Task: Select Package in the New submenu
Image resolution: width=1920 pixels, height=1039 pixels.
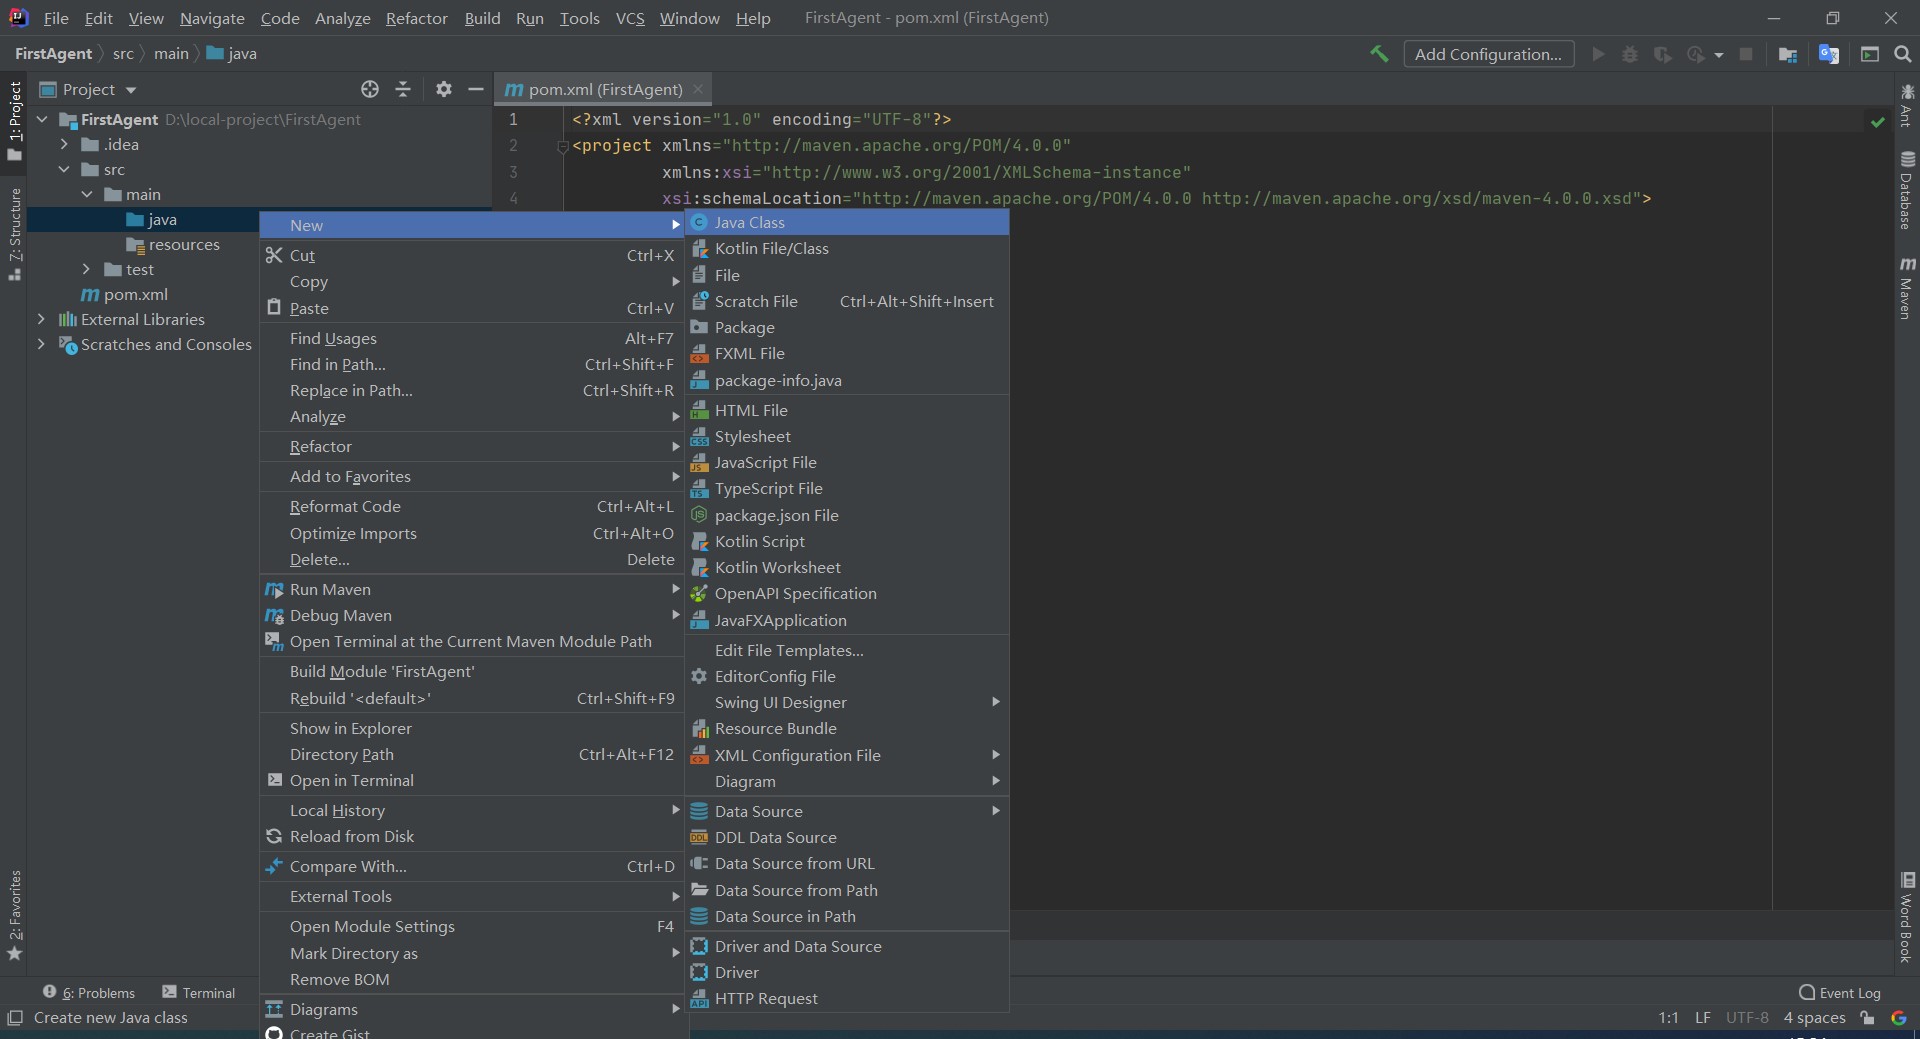Action: 847,328
